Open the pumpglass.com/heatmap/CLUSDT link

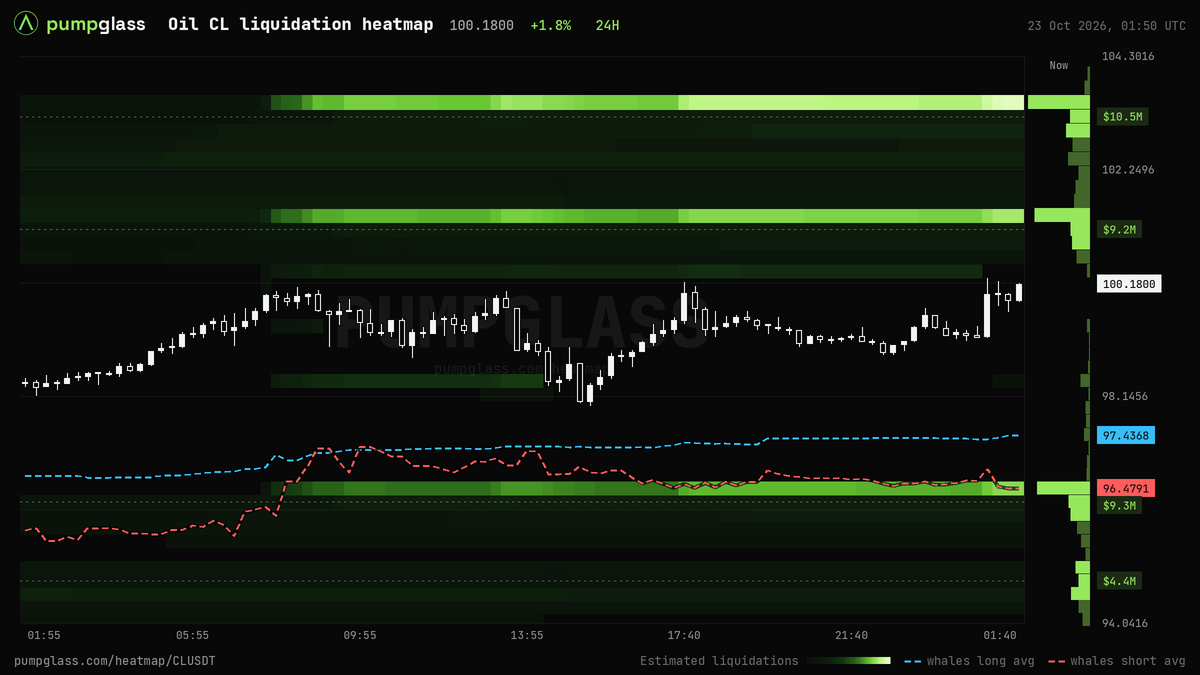(x=115, y=661)
